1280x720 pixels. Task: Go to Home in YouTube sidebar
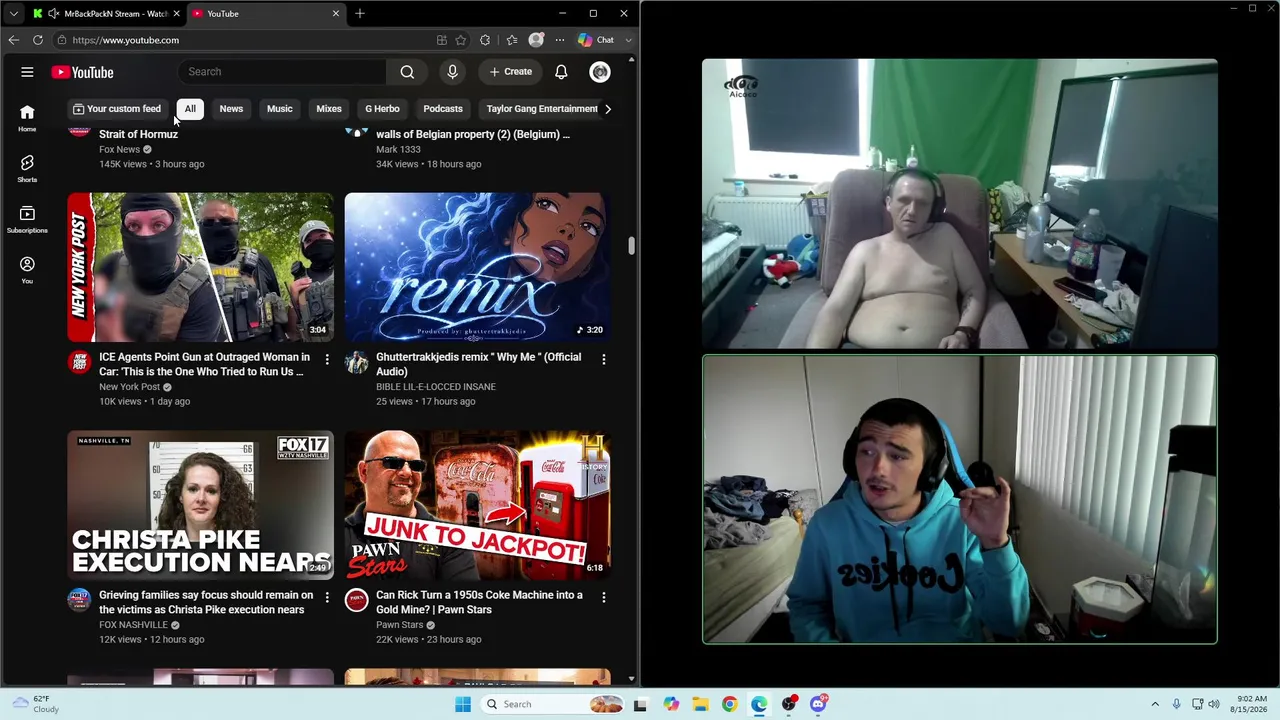27,117
